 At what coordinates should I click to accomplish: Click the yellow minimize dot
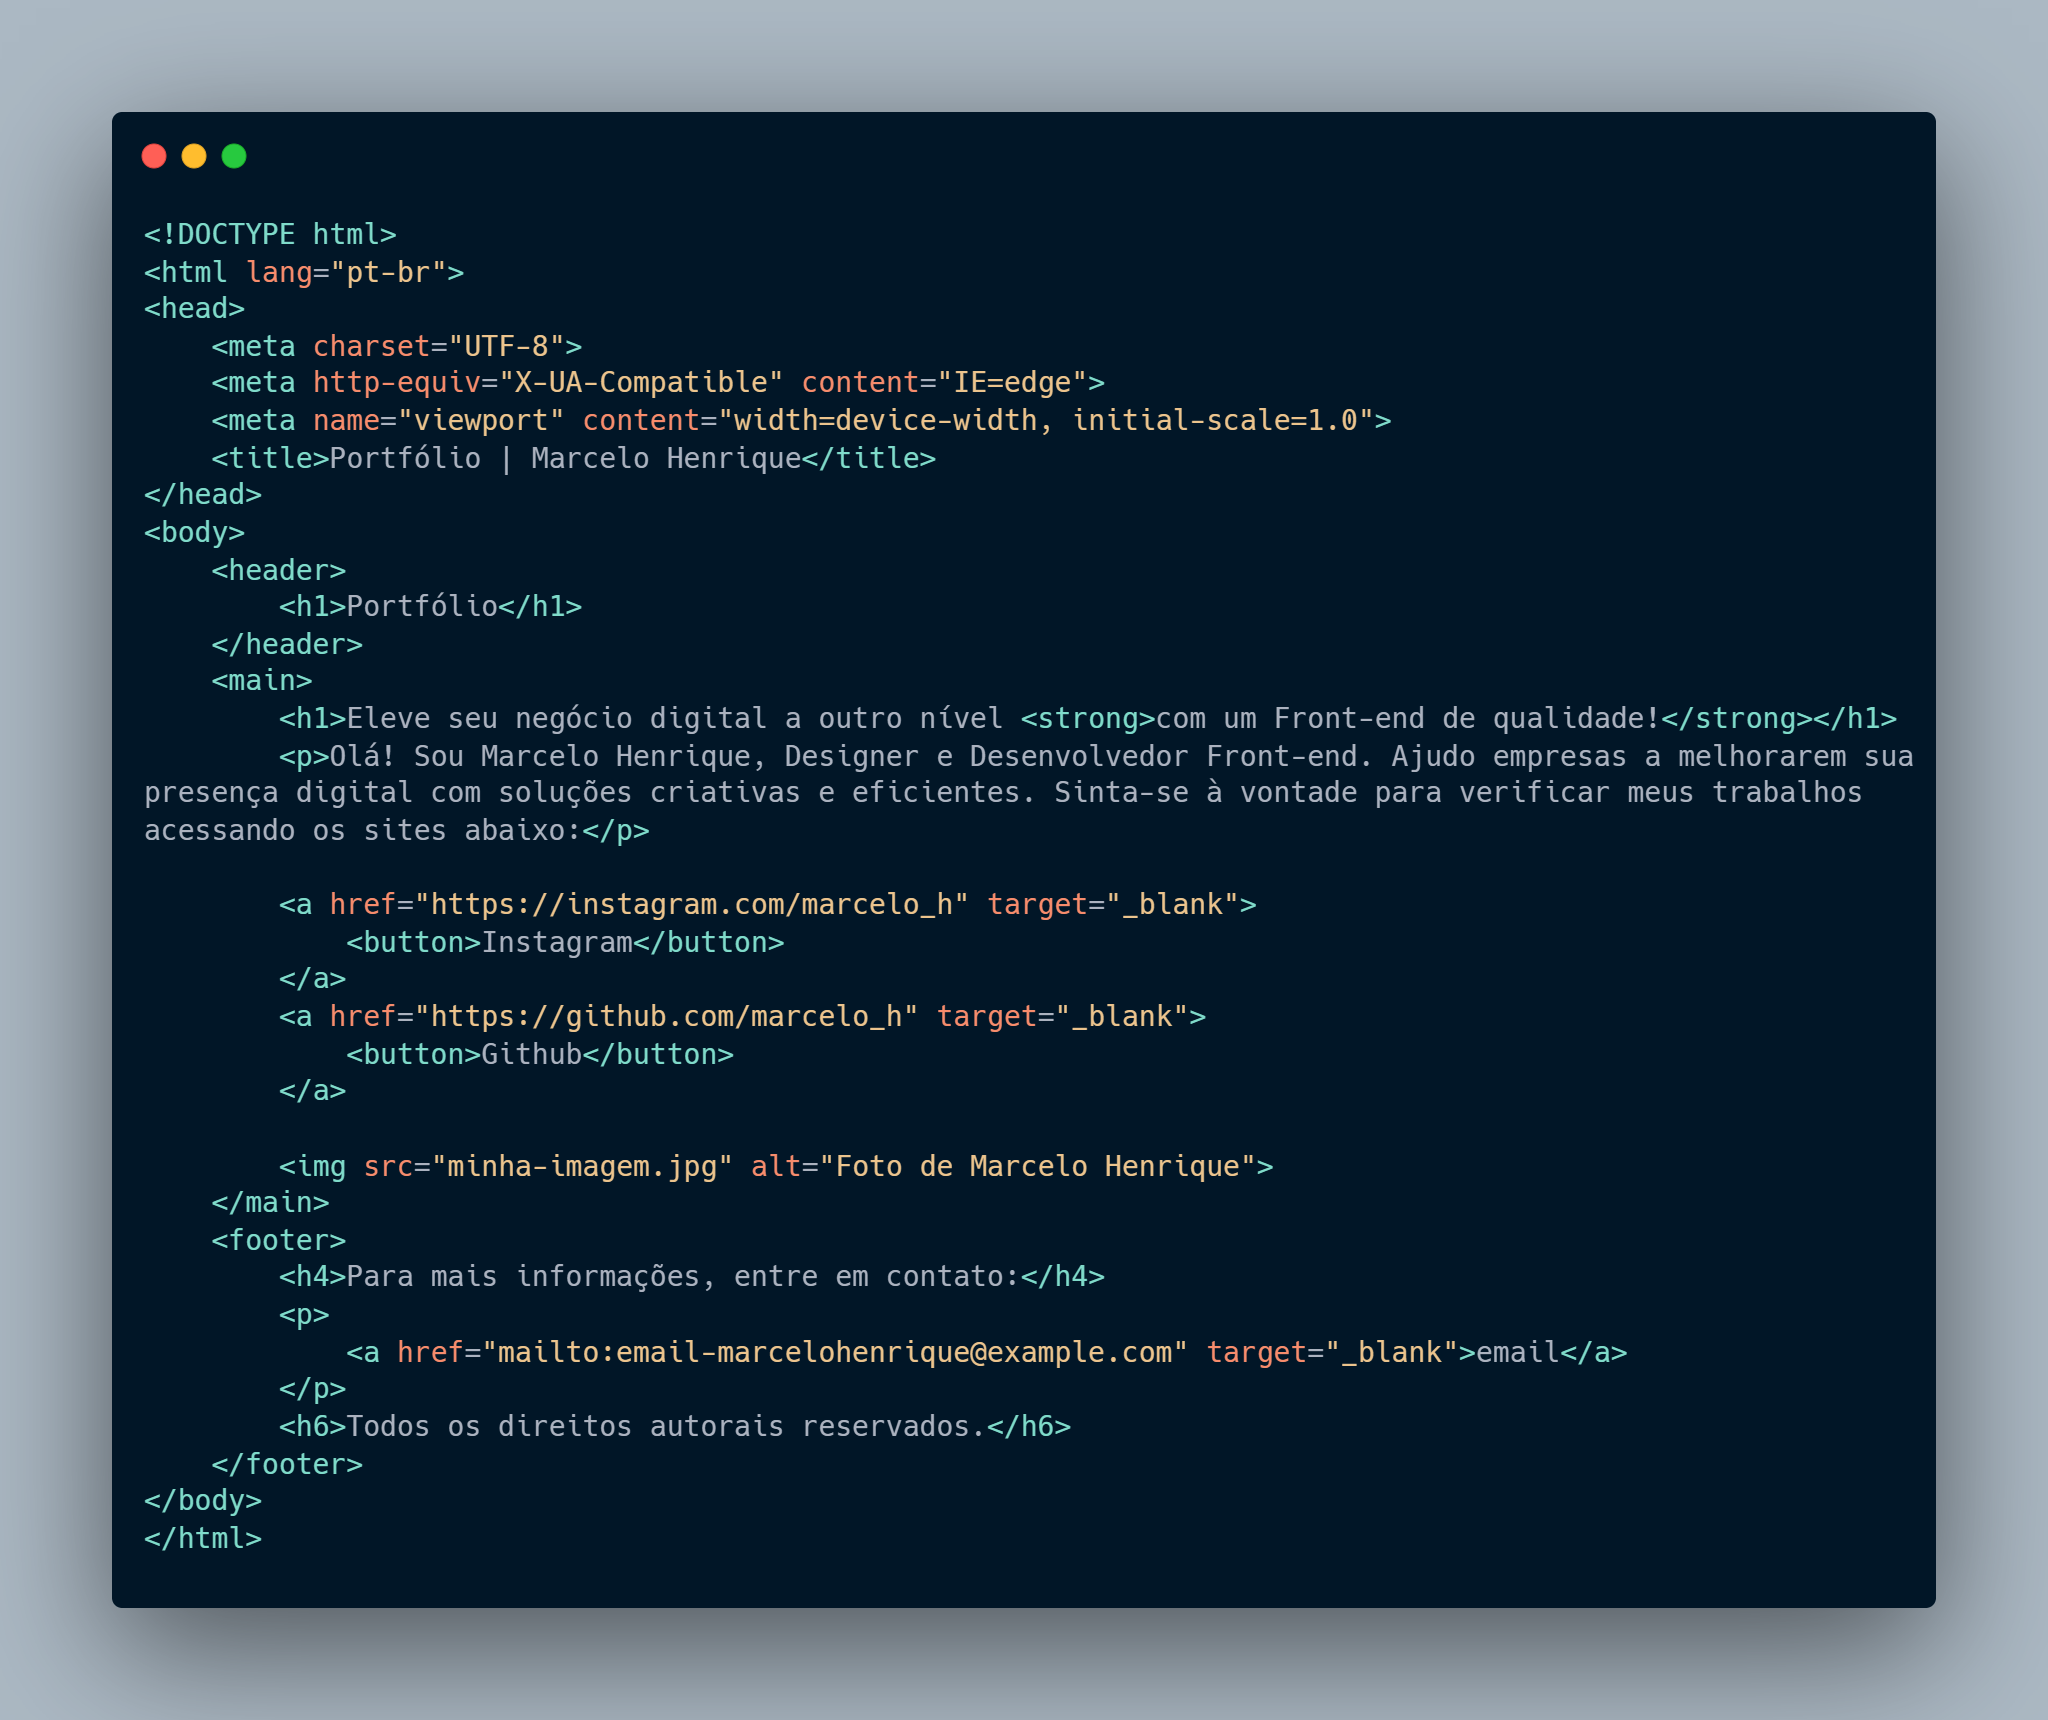click(x=194, y=156)
